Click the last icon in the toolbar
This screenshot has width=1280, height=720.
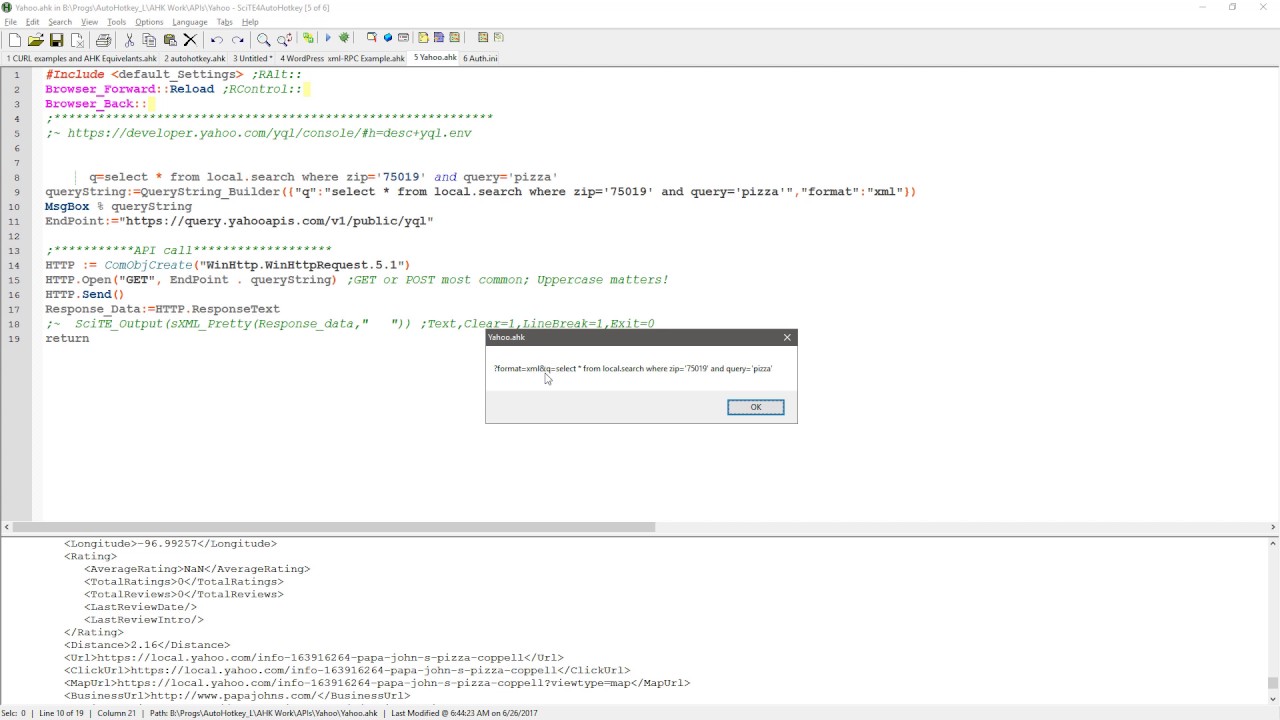pyautogui.click(x=499, y=38)
